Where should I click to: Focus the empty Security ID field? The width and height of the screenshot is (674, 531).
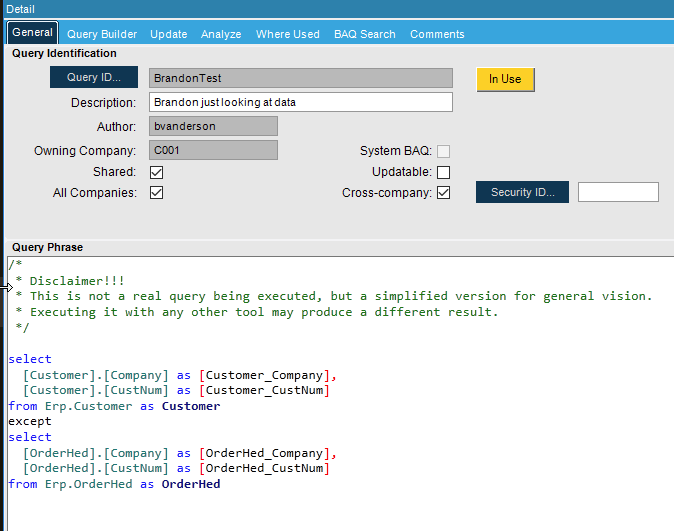(618, 192)
